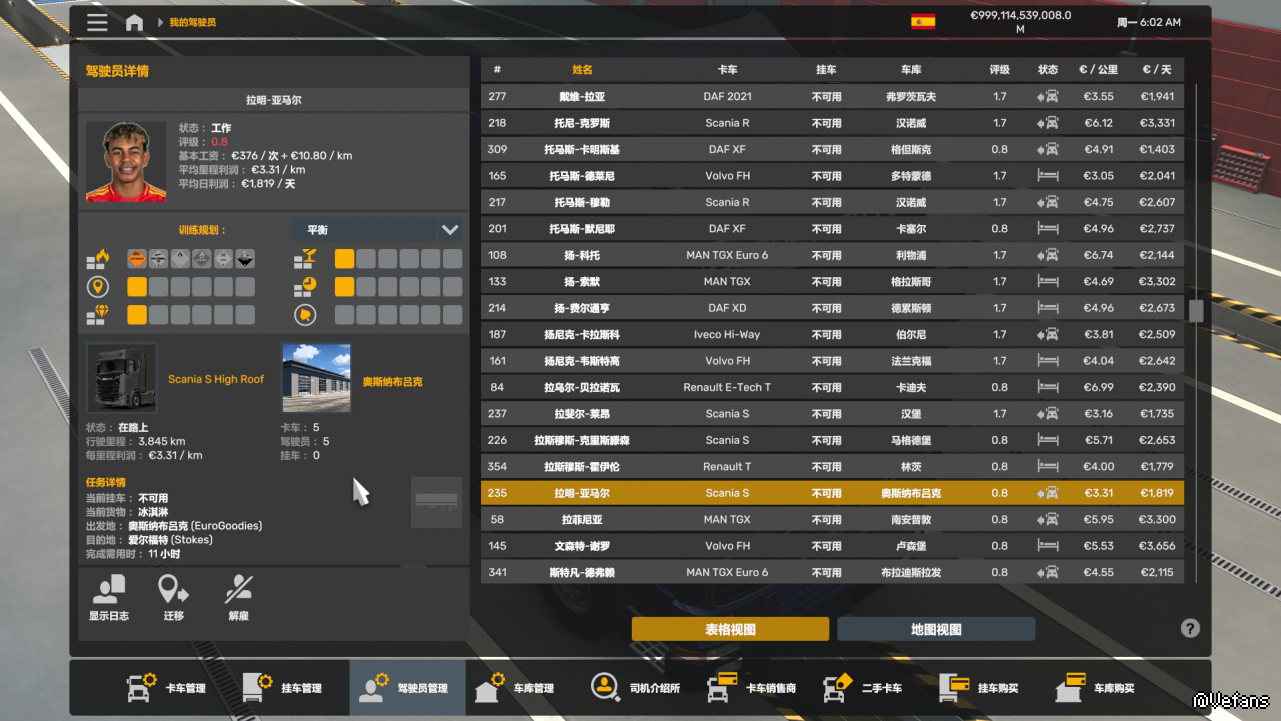Open the 卡车销售商 truck dealer tab
The image size is (1281, 721).
(x=752, y=688)
